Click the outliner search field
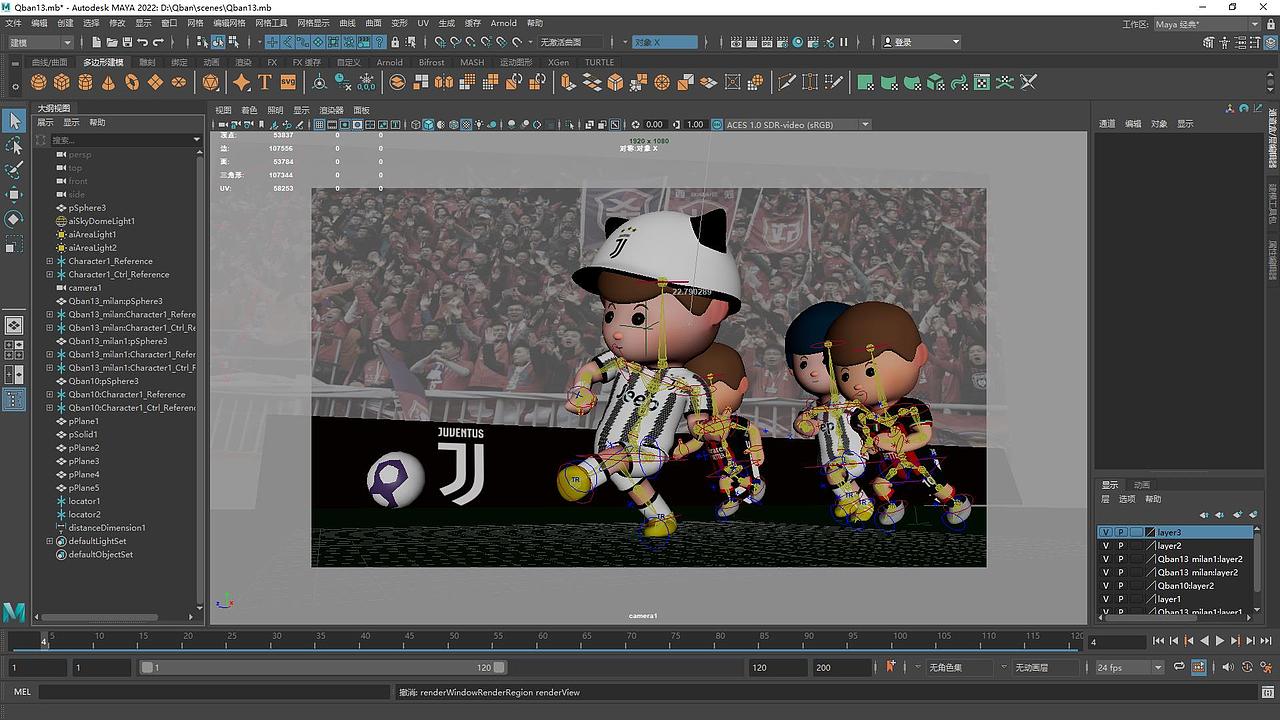The image size is (1280, 720). click(120, 140)
